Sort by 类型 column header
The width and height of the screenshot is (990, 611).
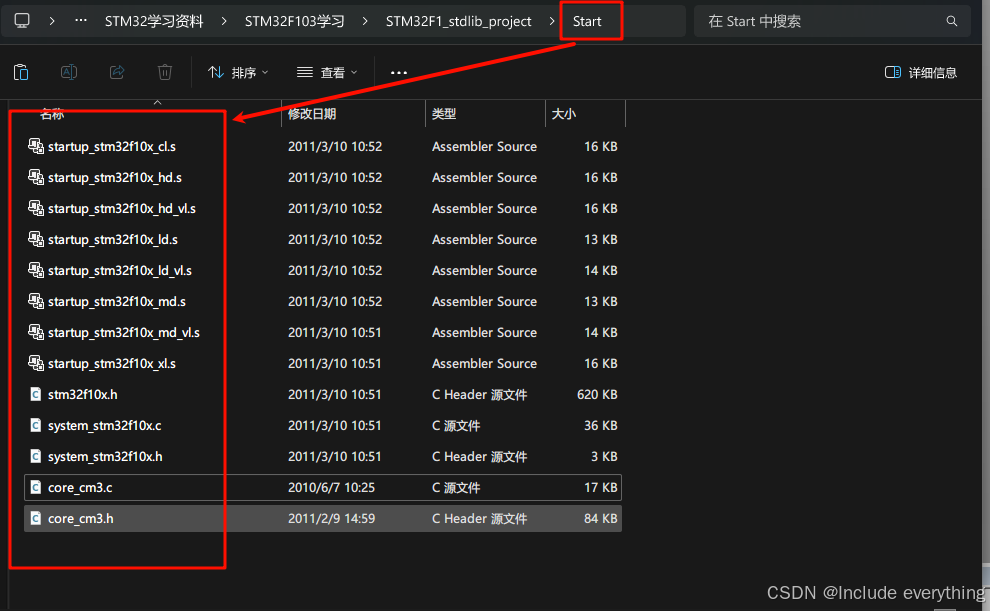(x=444, y=114)
